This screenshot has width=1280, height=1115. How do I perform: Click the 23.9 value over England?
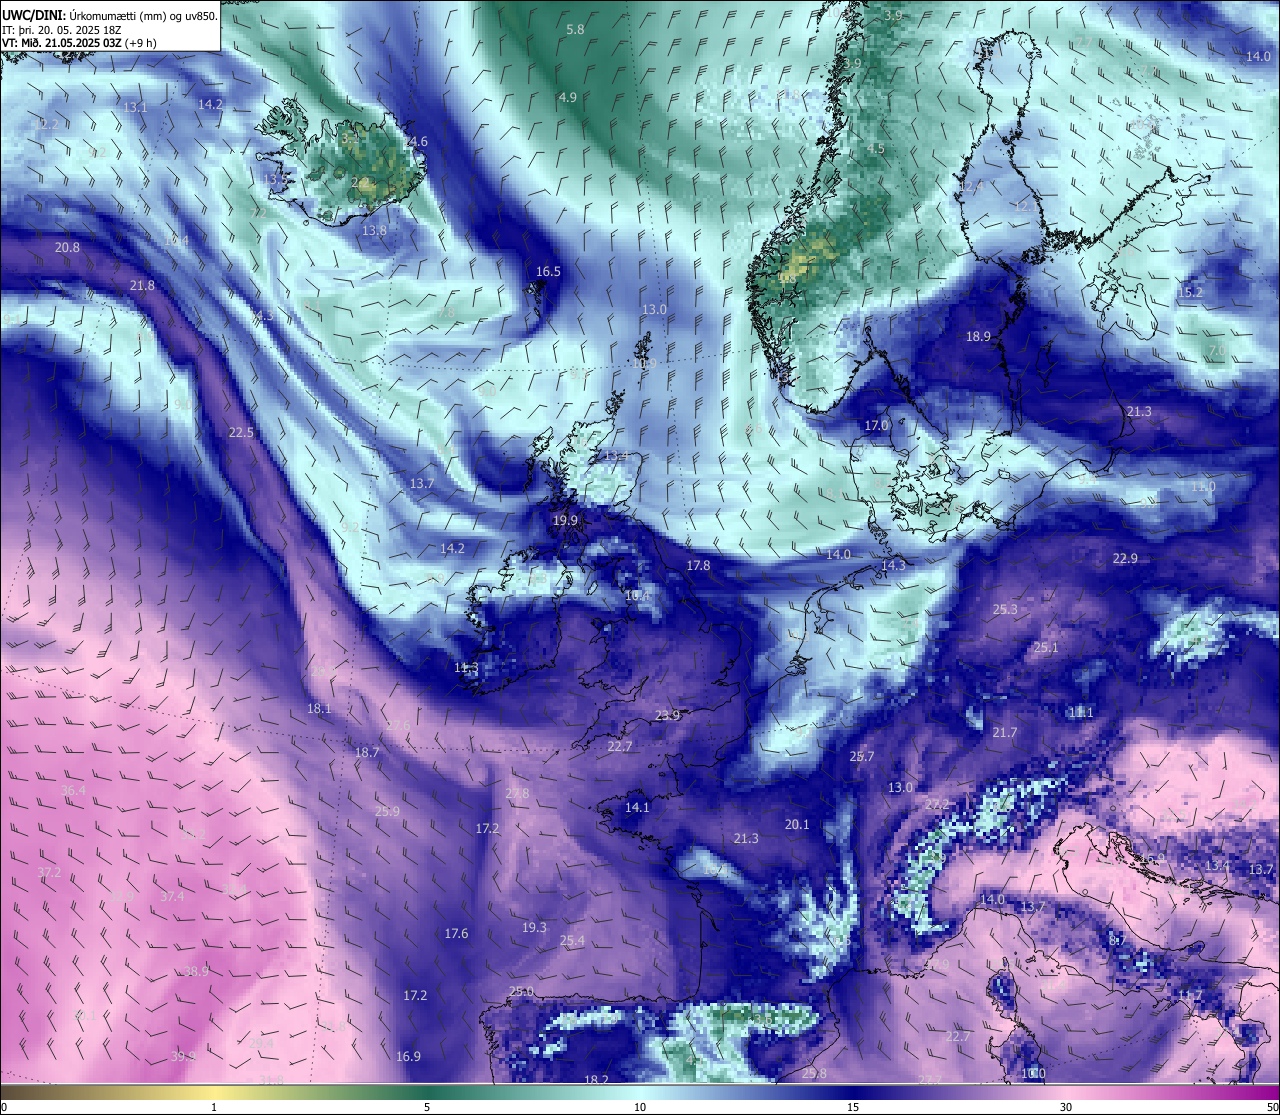tap(668, 715)
